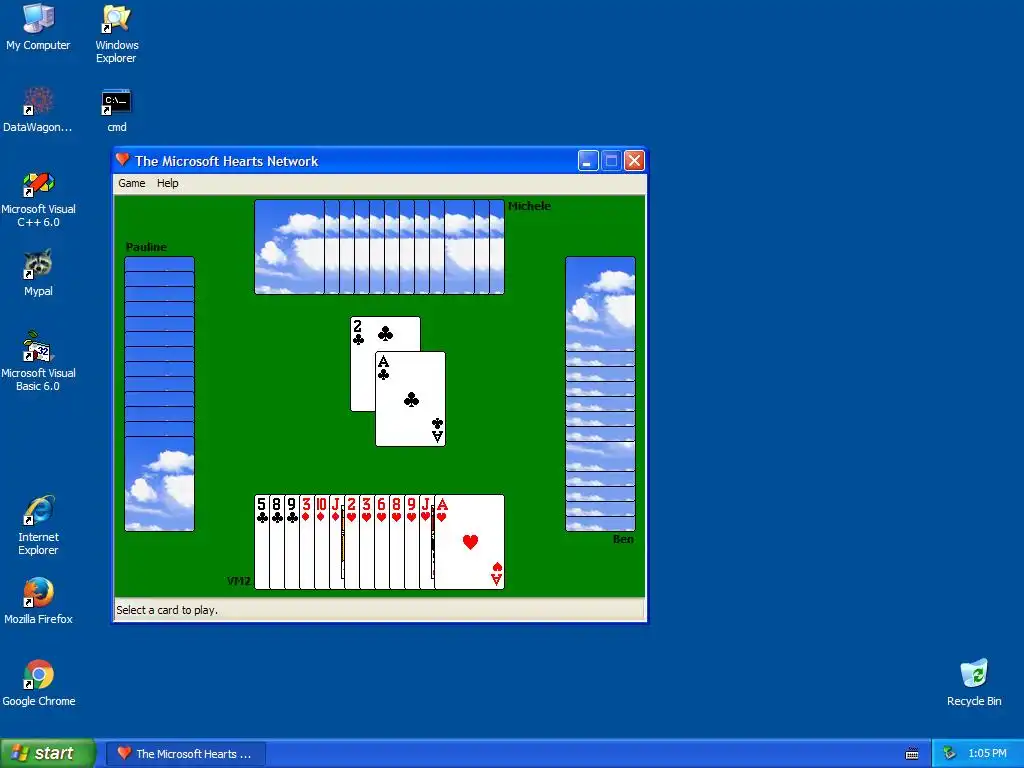The height and width of the screenshot is (768, 1024).
Task: Close the Hearts Network window
Action: 634,161
